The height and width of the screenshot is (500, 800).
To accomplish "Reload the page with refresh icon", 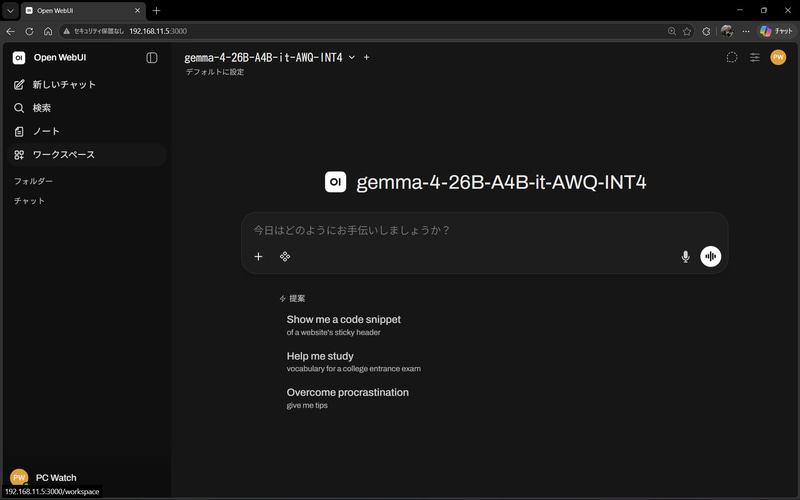I will pos(29,31).
